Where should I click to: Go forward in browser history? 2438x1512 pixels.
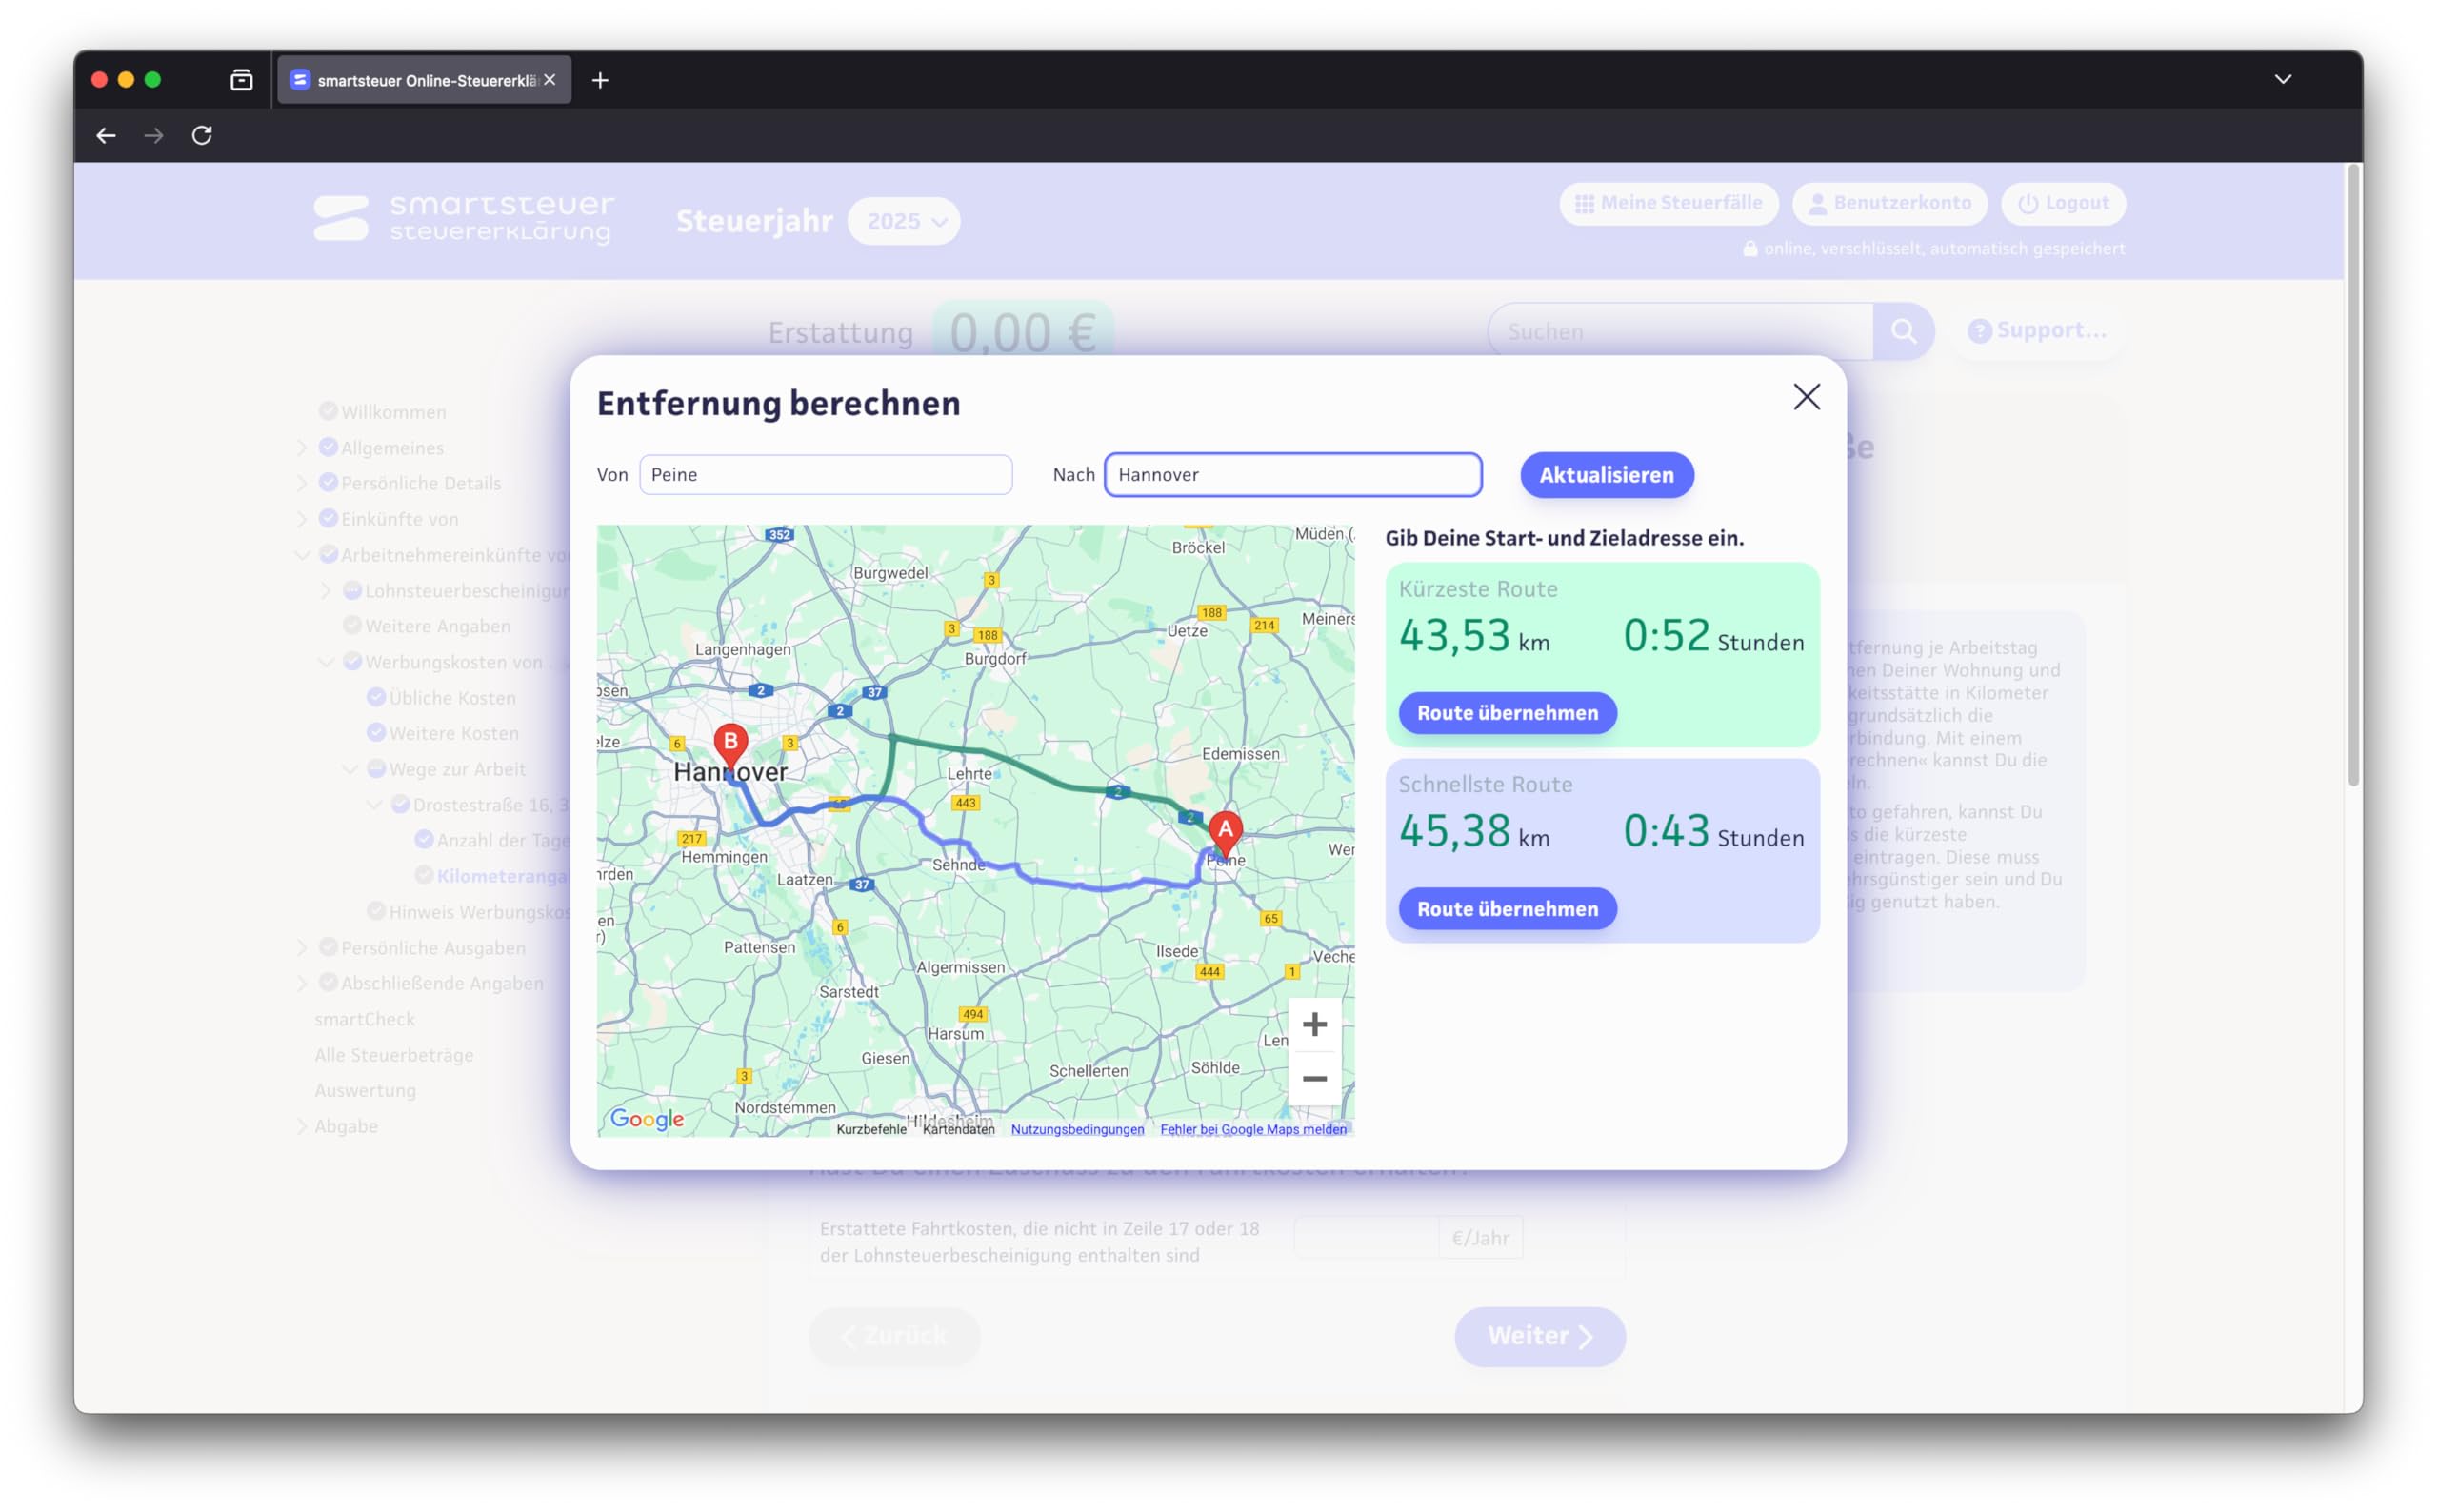pyautogui.click(x=154, y=135)
